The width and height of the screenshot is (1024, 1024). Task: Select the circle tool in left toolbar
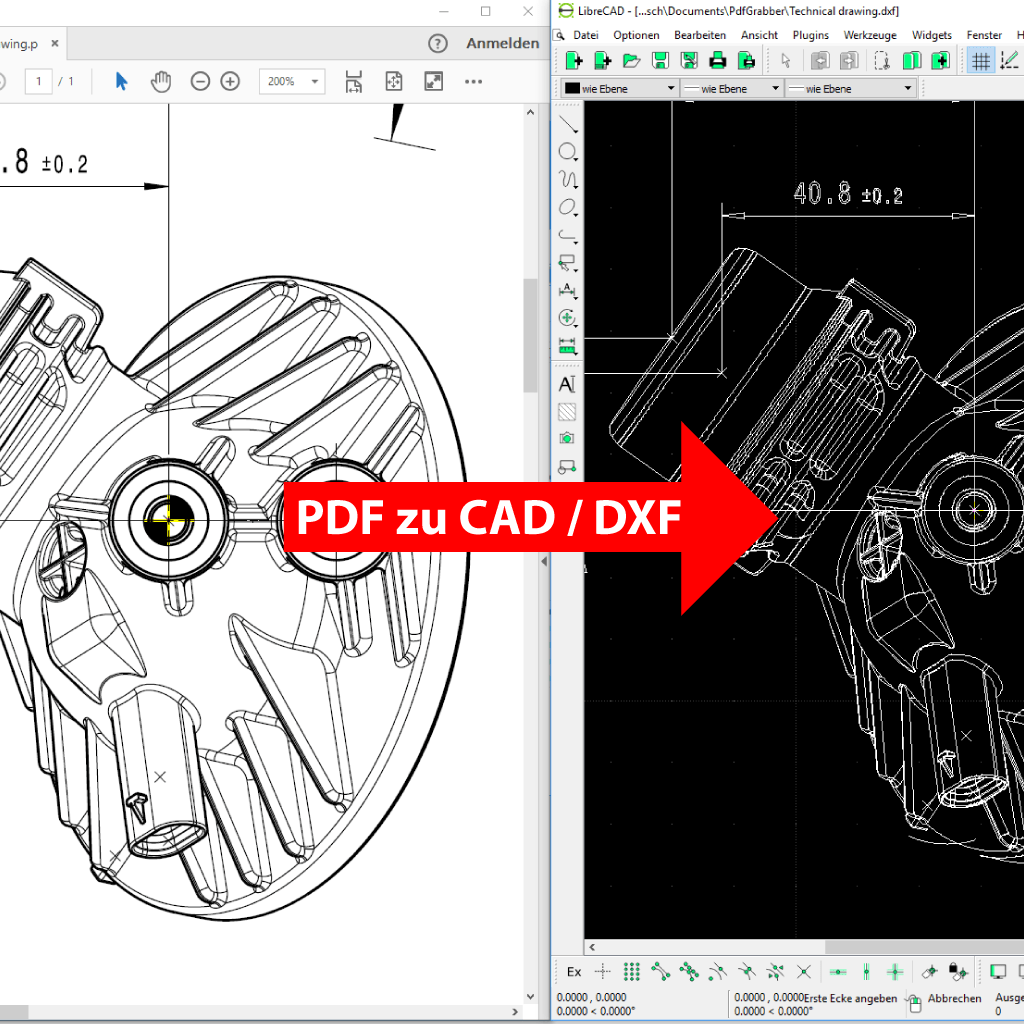[567, 152]
